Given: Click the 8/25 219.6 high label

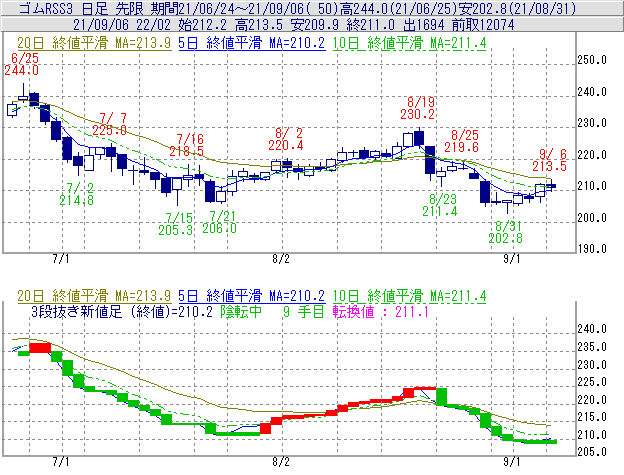Looking at the screenshot, I should [x=462, y=141].
